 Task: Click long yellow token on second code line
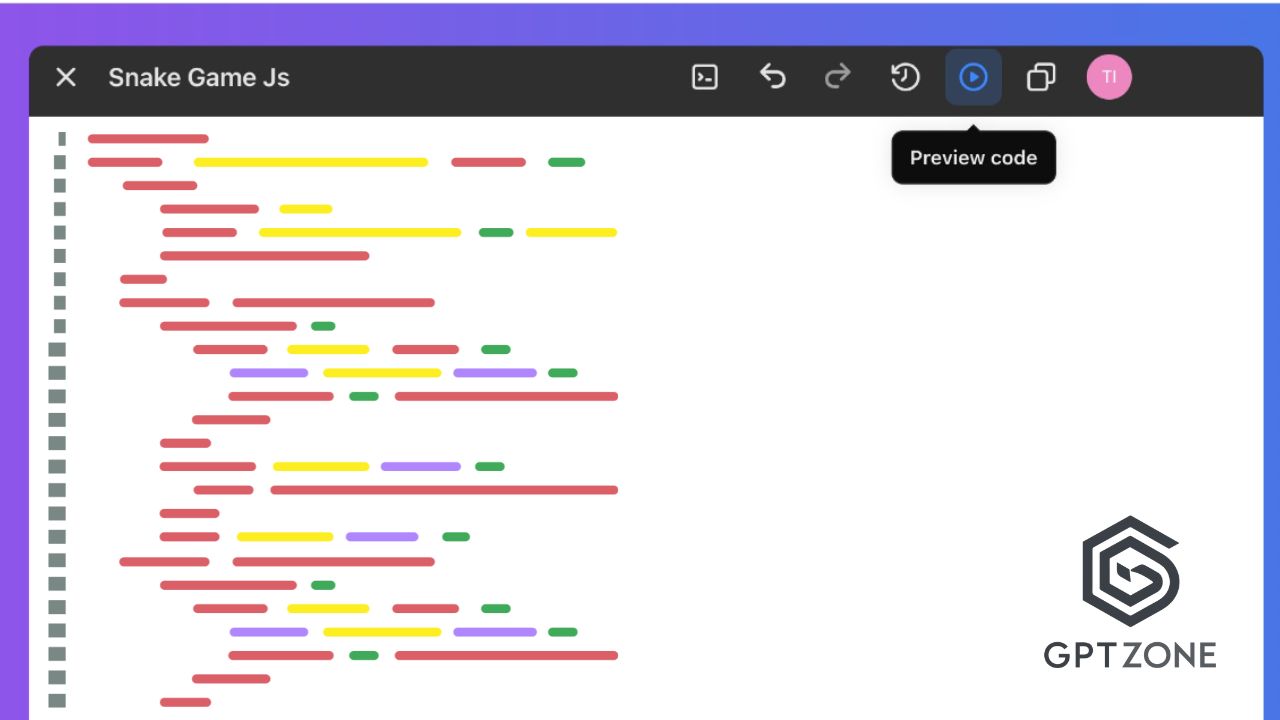[311, 162]
